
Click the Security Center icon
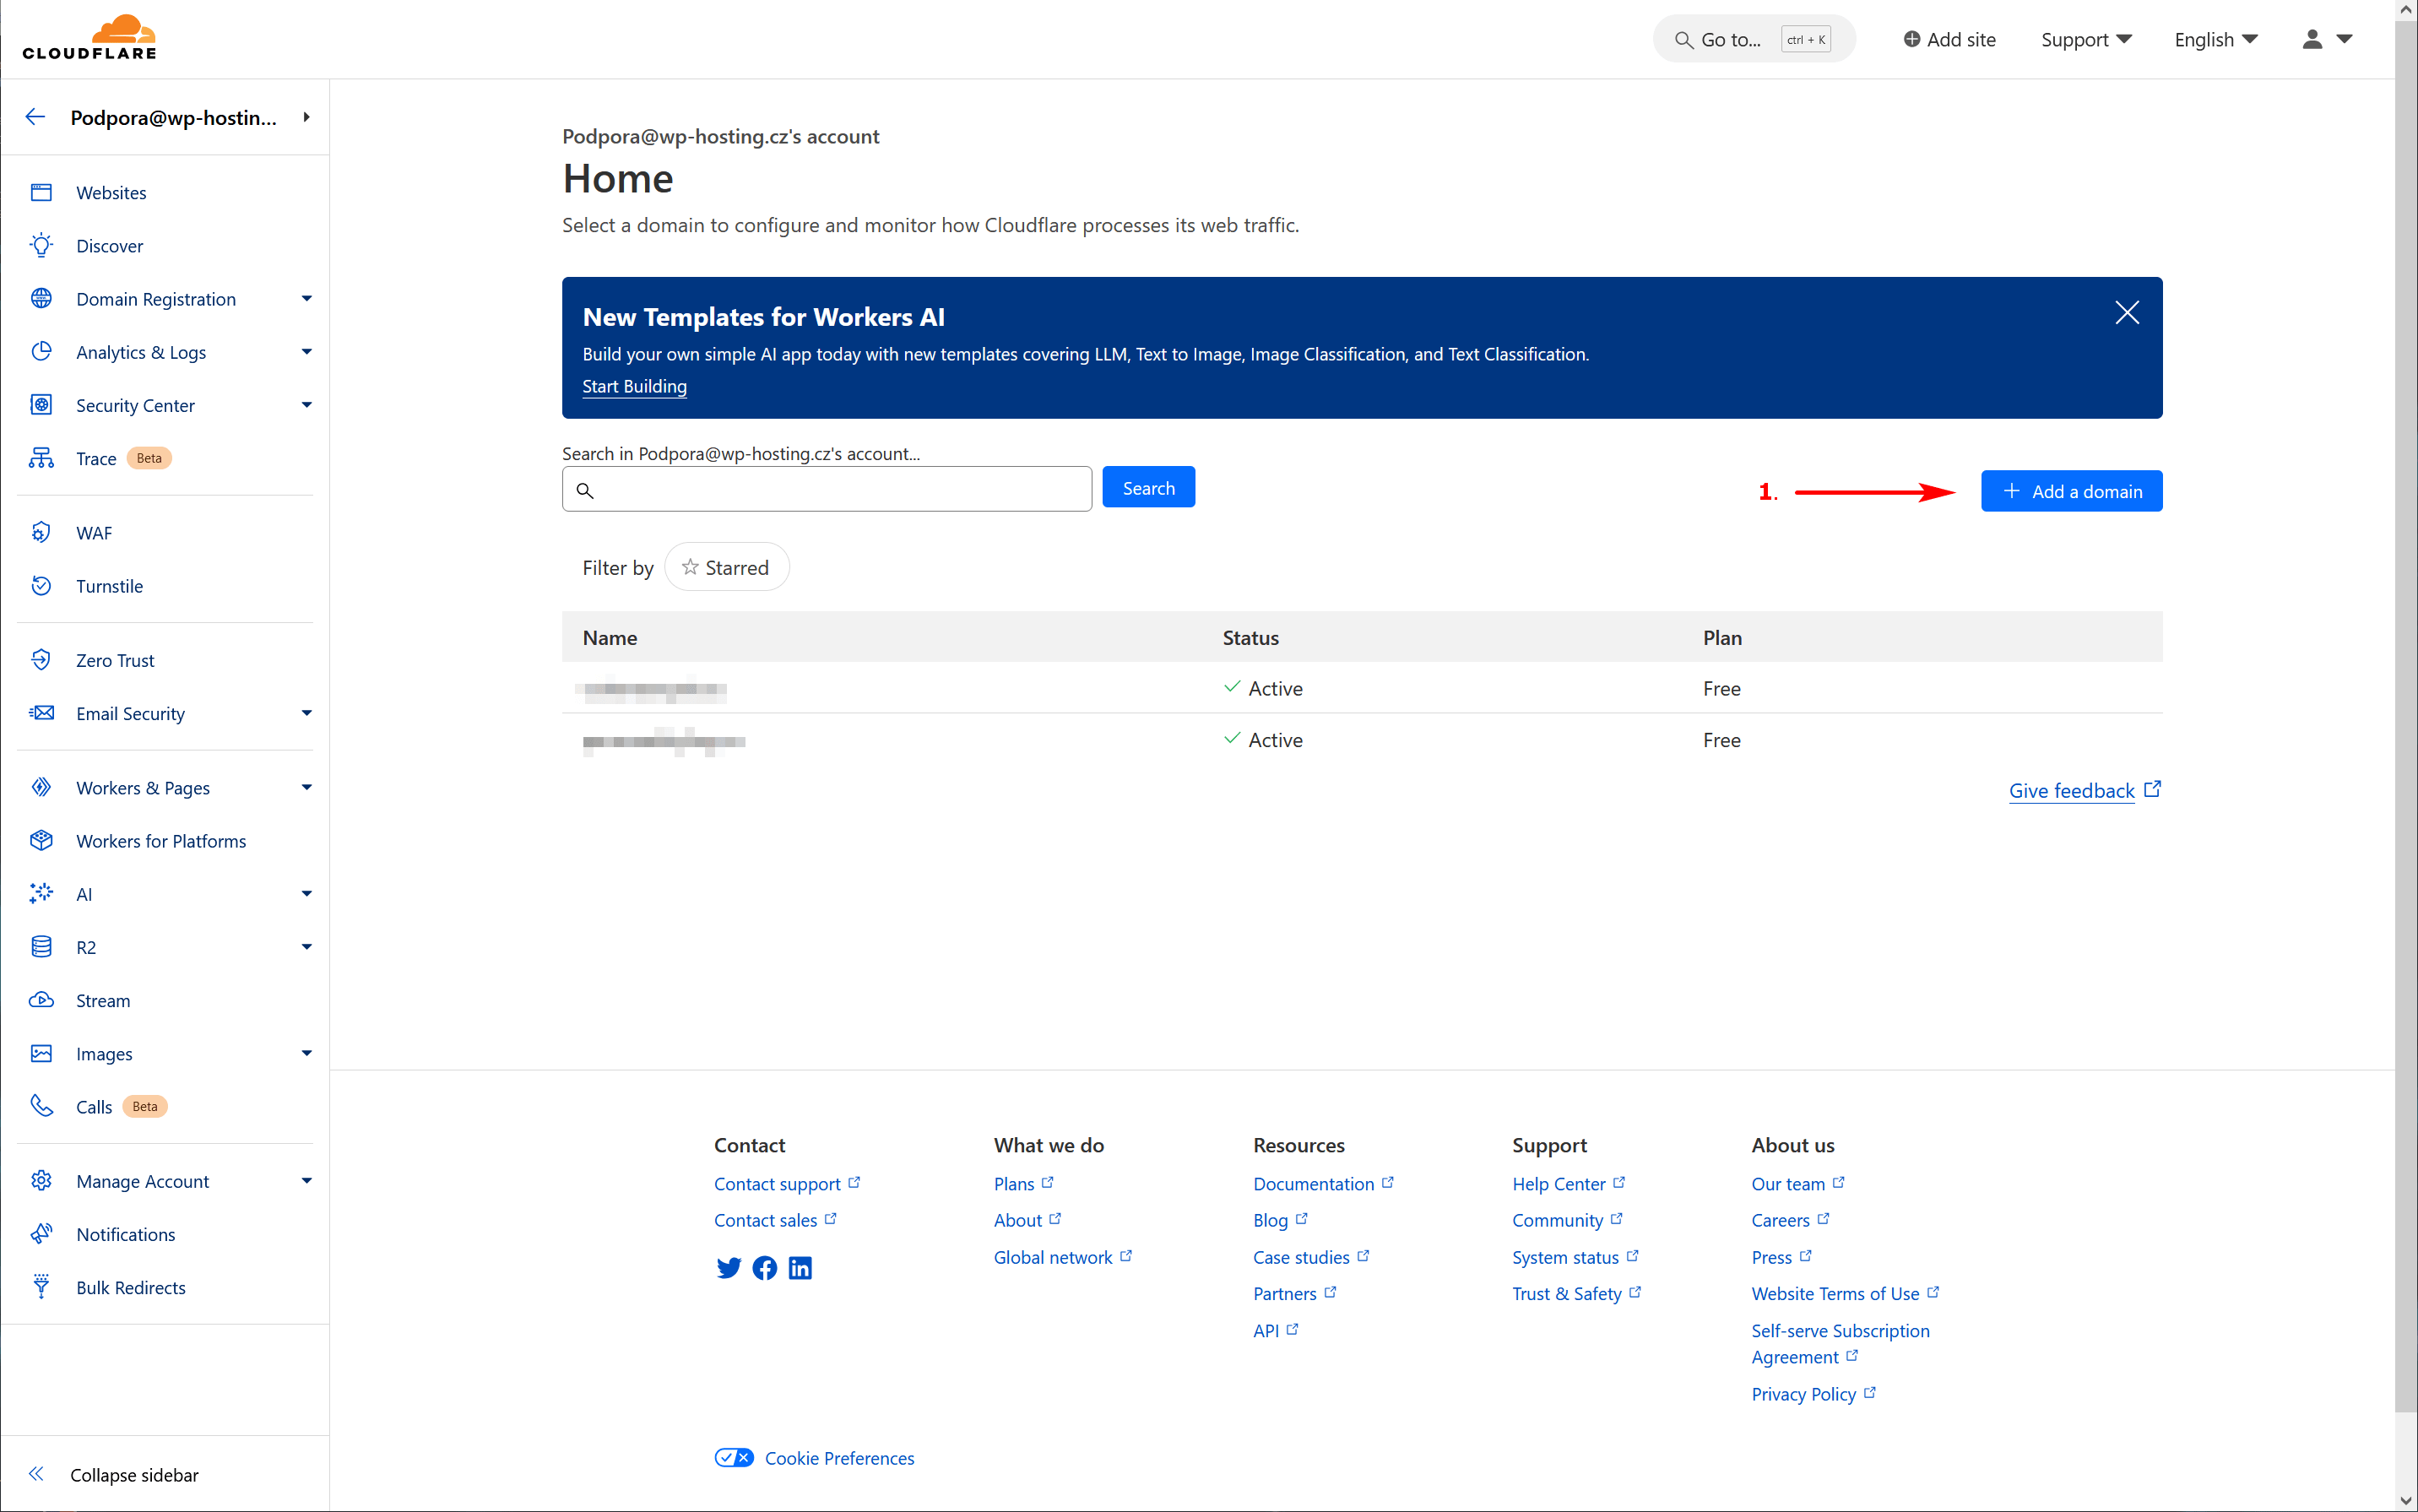[x=41, y=405]
